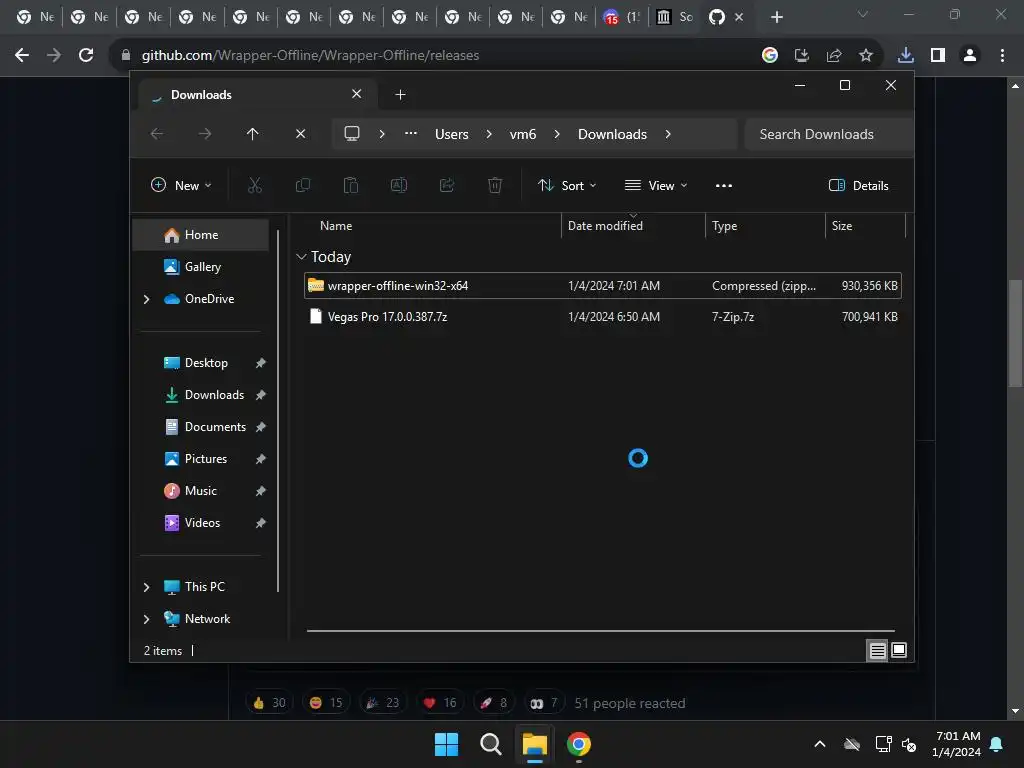The height and width of the screenshot is (768, 1024).
Task: Open Windows Start menu
Action: 446,744
